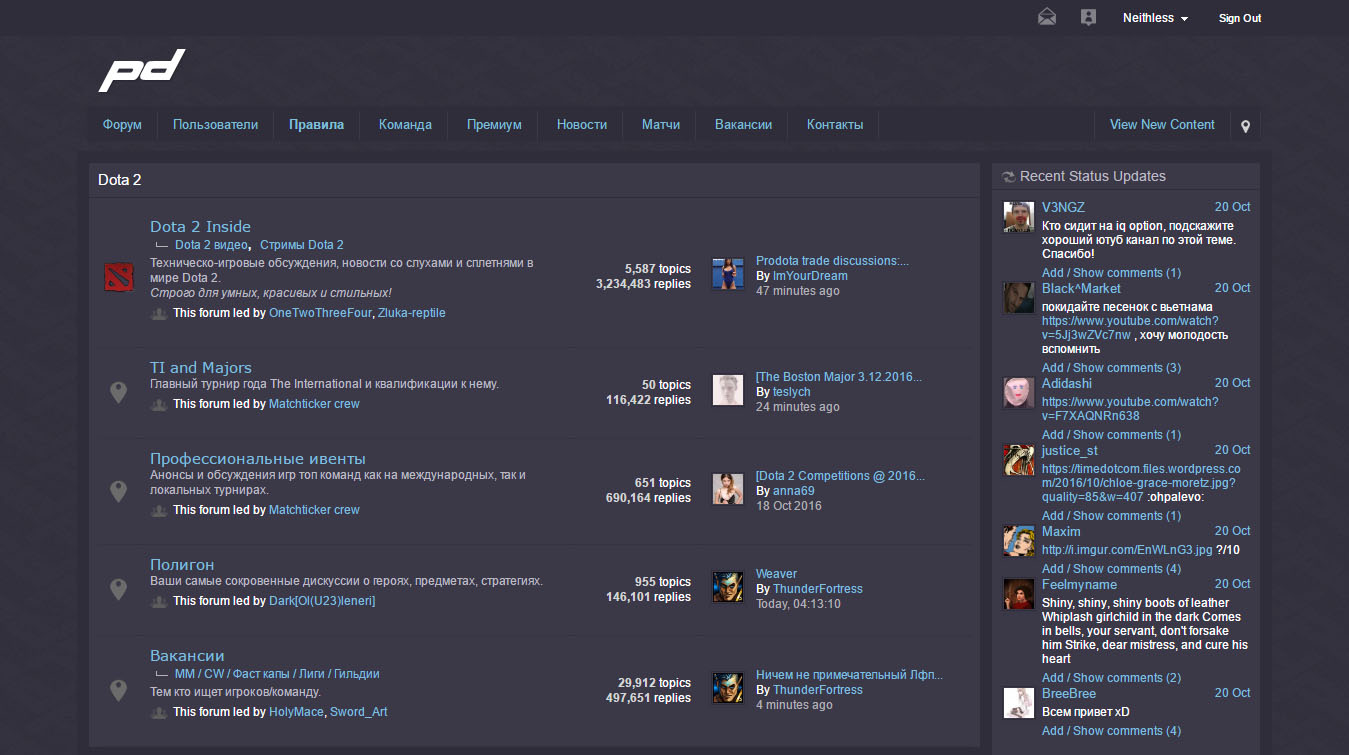
Task: Open the notifications icon beside Neithless
Action: pyautogui.click(x=1088, y=17)
